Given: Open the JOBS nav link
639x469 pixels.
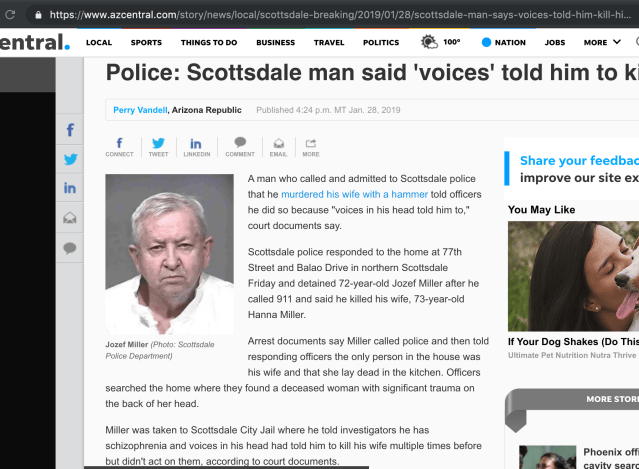Looking at the screenshot, I should click(x=555, y=42).
